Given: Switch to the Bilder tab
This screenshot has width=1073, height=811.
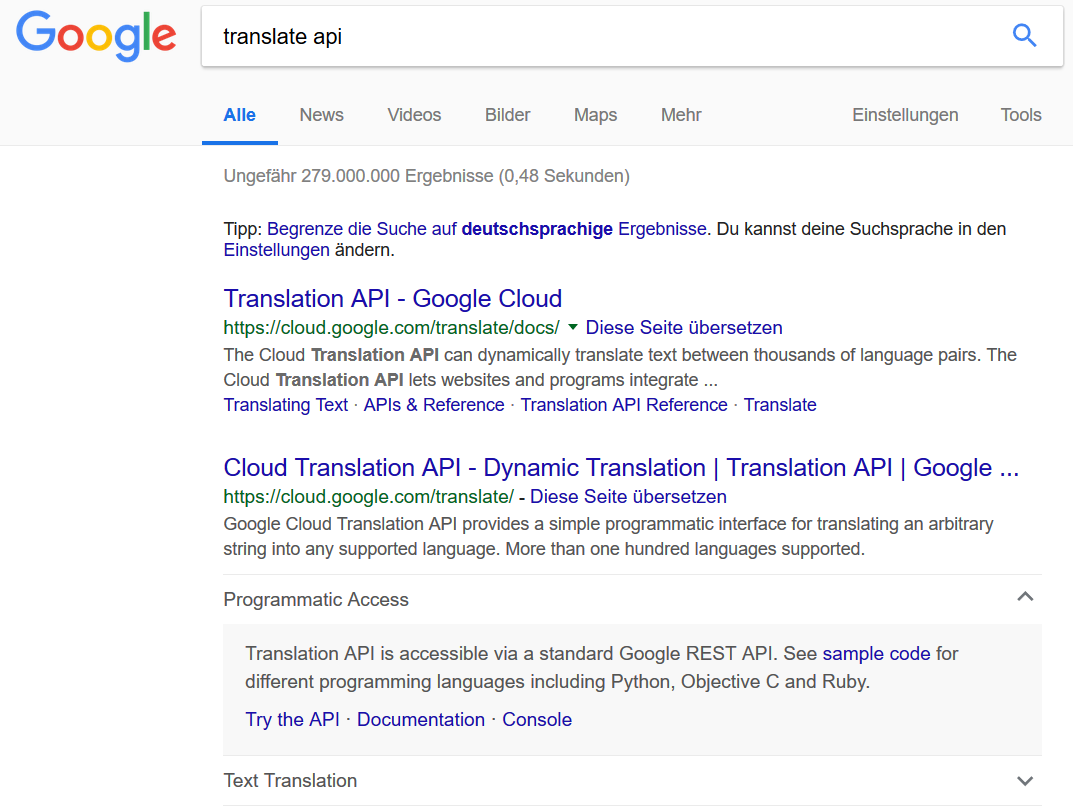Looking at the screenshot, I should click(x=507, y=115).
